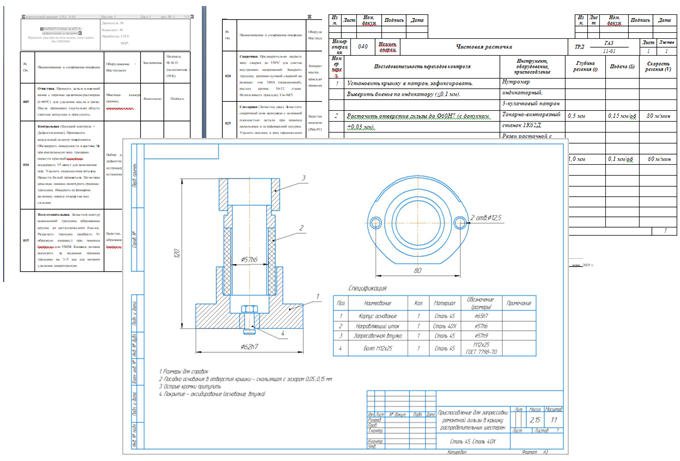The image size is (680, 461).
Task: Select the 'М12х25 ГОСТ 7798-70' designation cell
Action: tap(481, 348)
